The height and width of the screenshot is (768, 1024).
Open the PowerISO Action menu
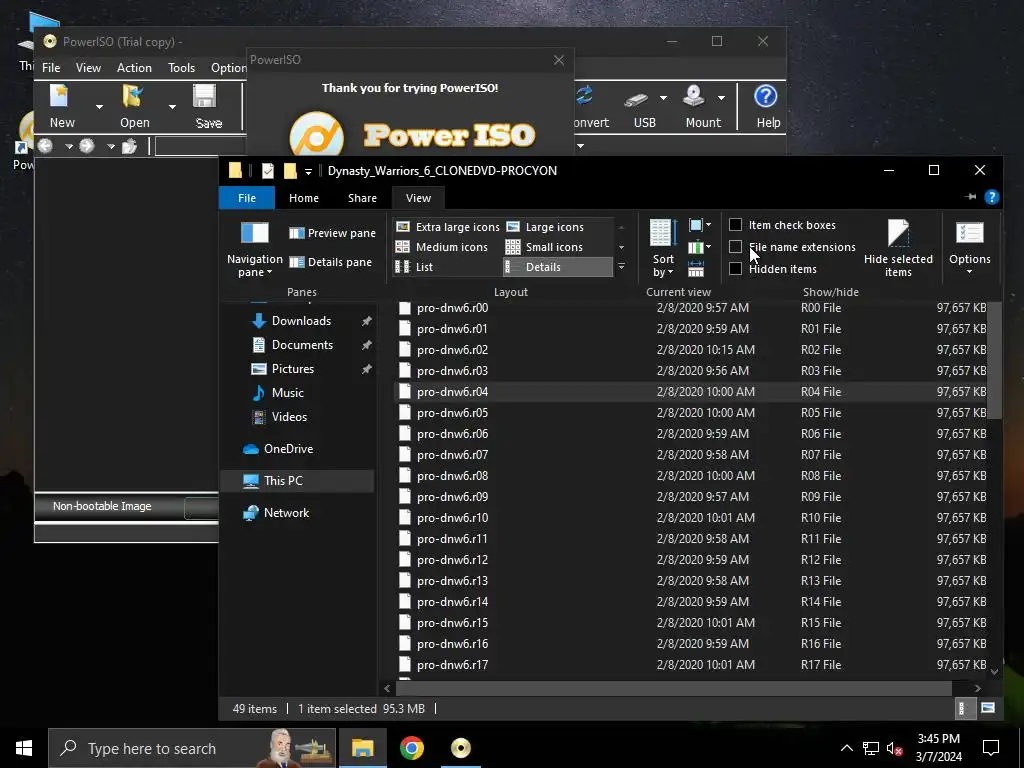[x=134, y=67]
